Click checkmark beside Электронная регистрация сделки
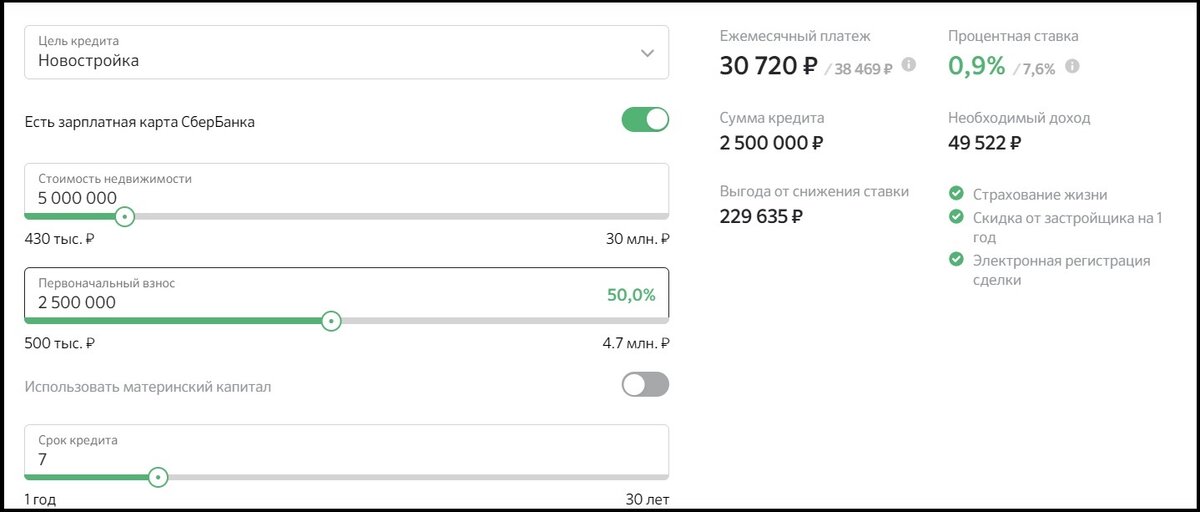Image resolution: width=1200 pixels, height=512 pixels. [956, 260]
